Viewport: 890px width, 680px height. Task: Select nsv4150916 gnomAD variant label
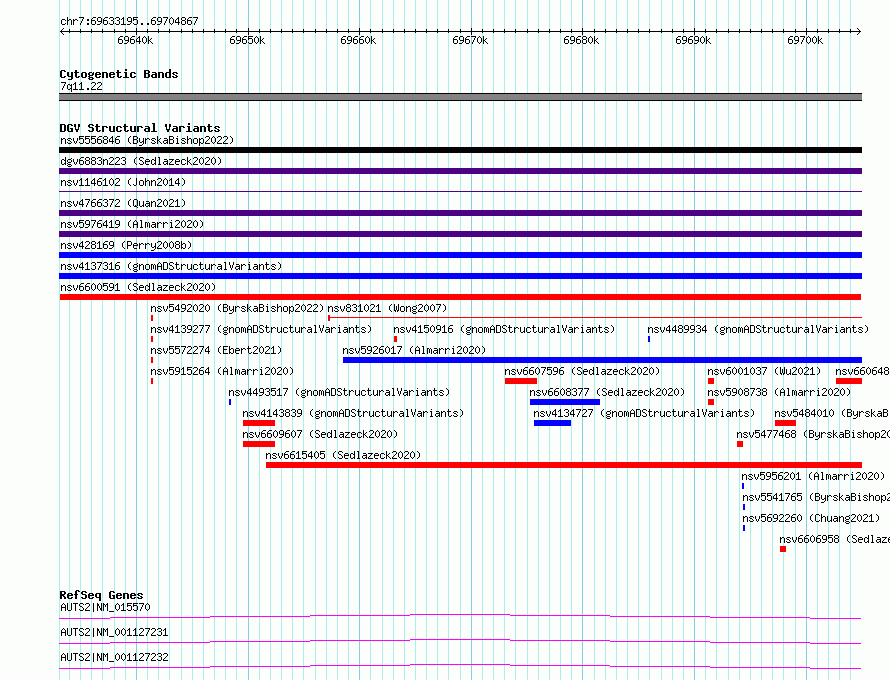[x=504, y=329]
